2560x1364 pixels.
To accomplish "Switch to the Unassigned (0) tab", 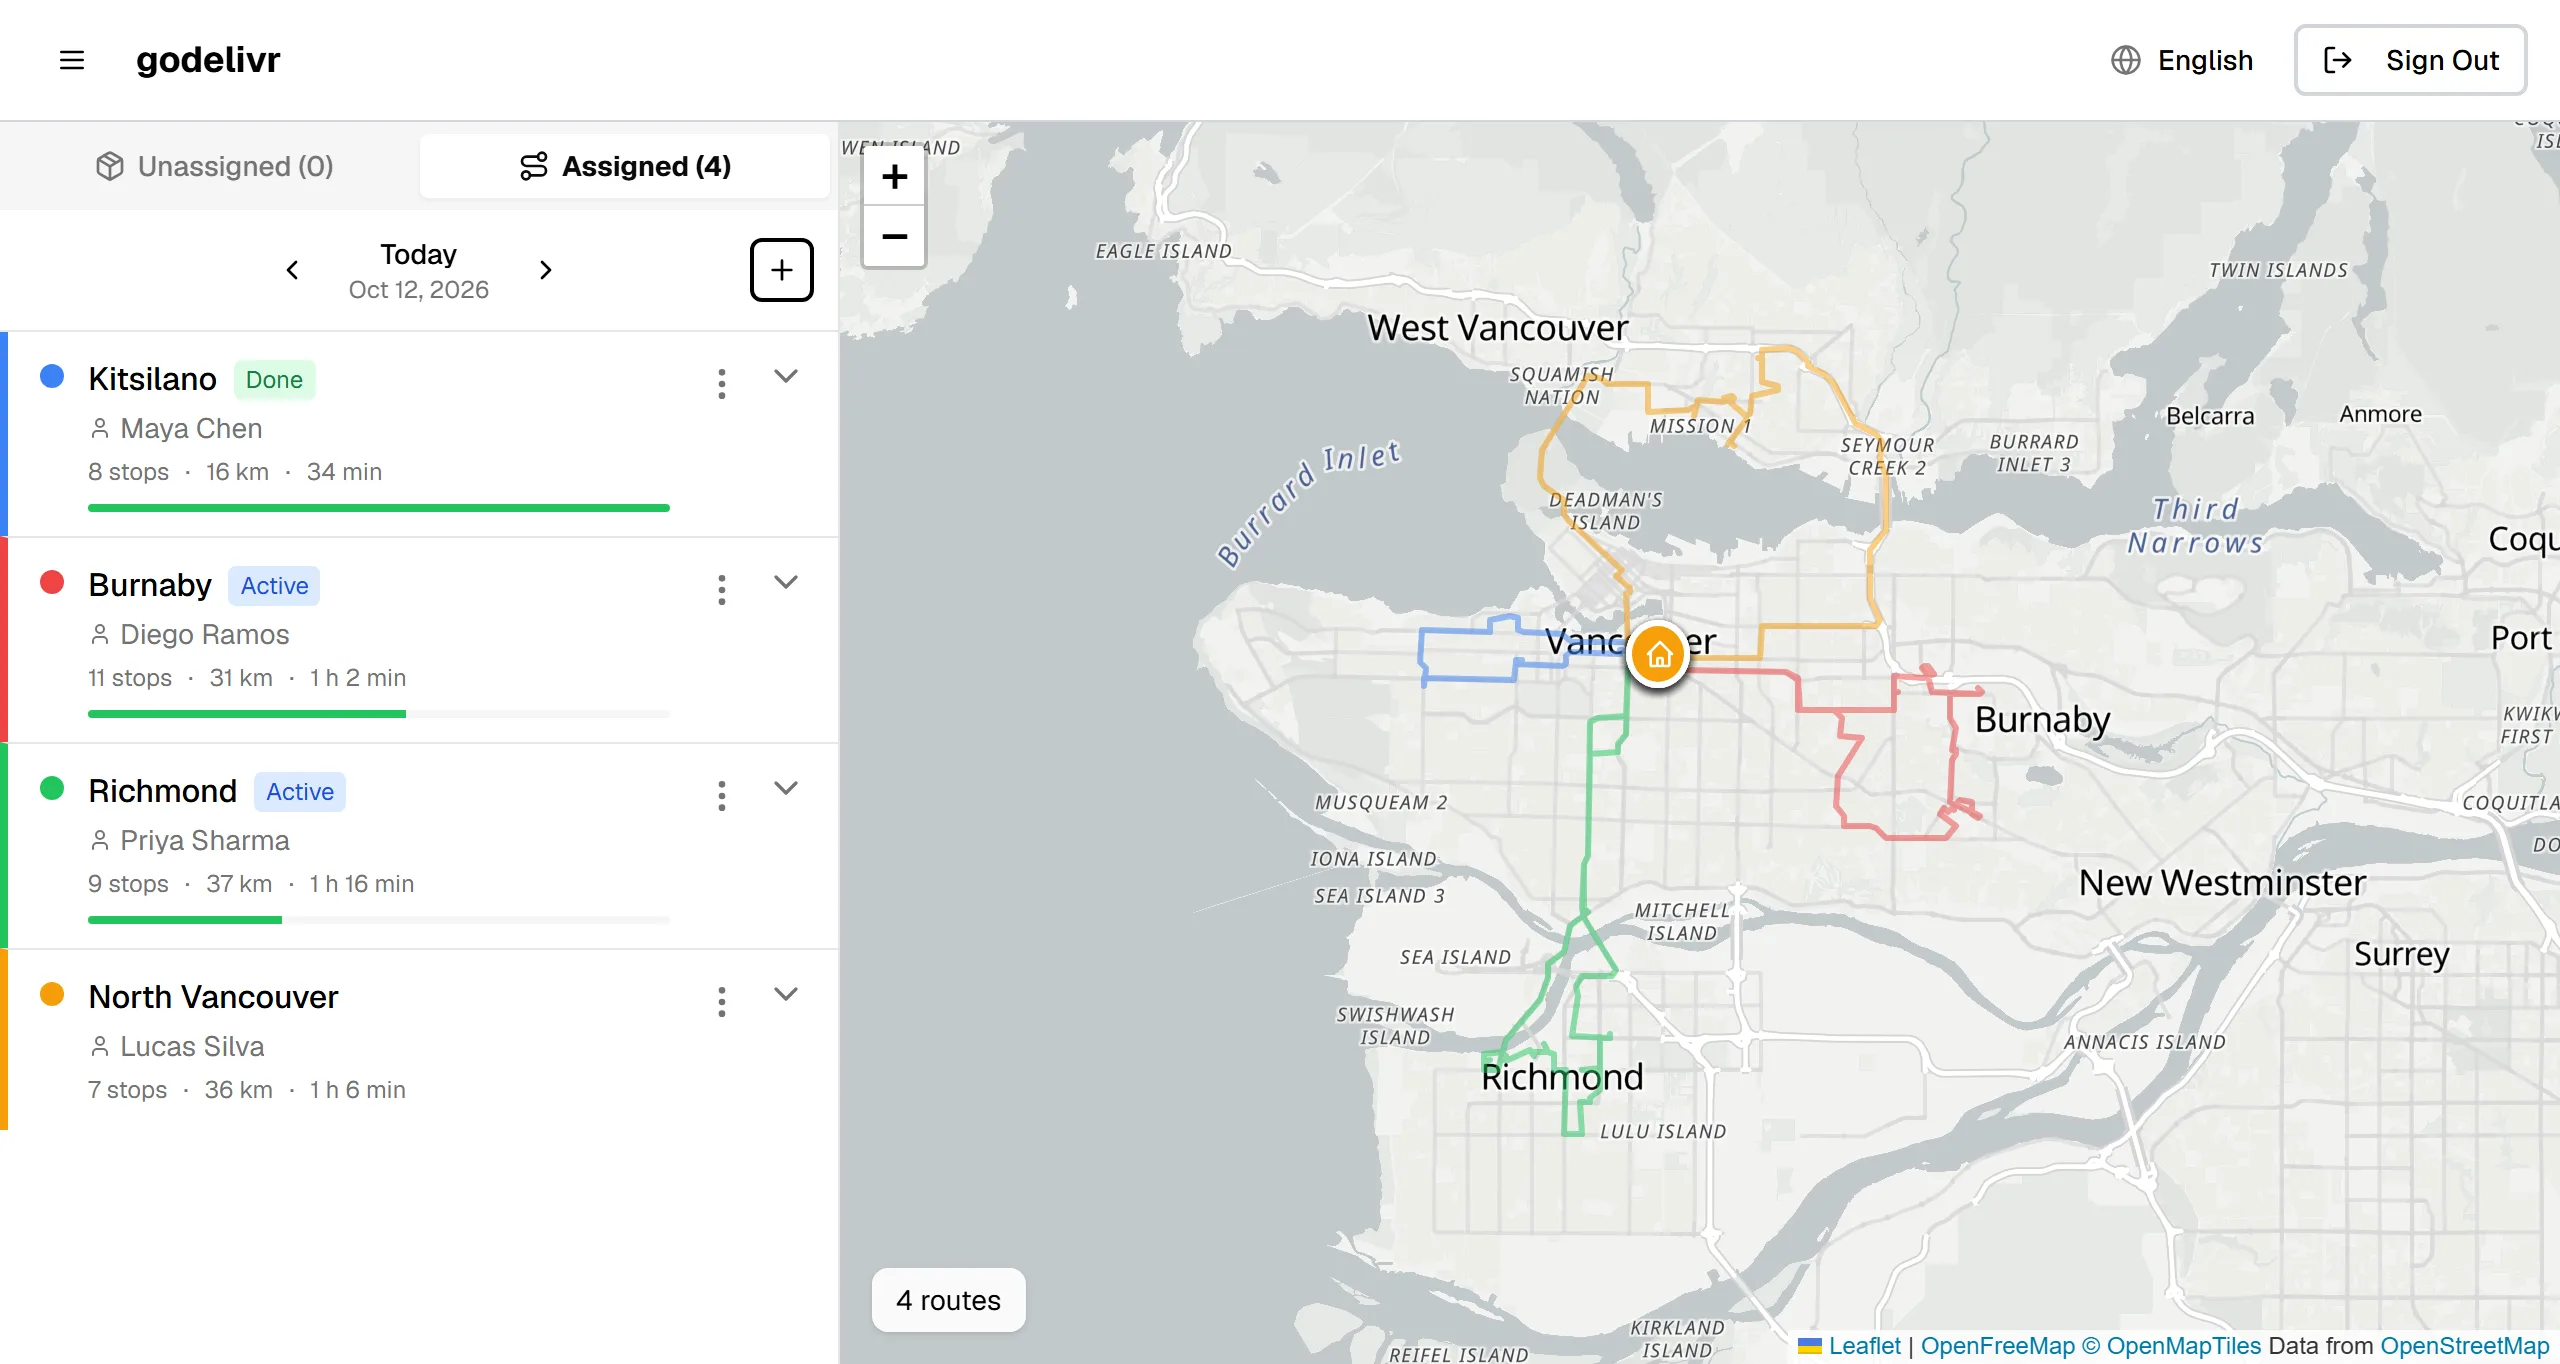I will [214, 166].
